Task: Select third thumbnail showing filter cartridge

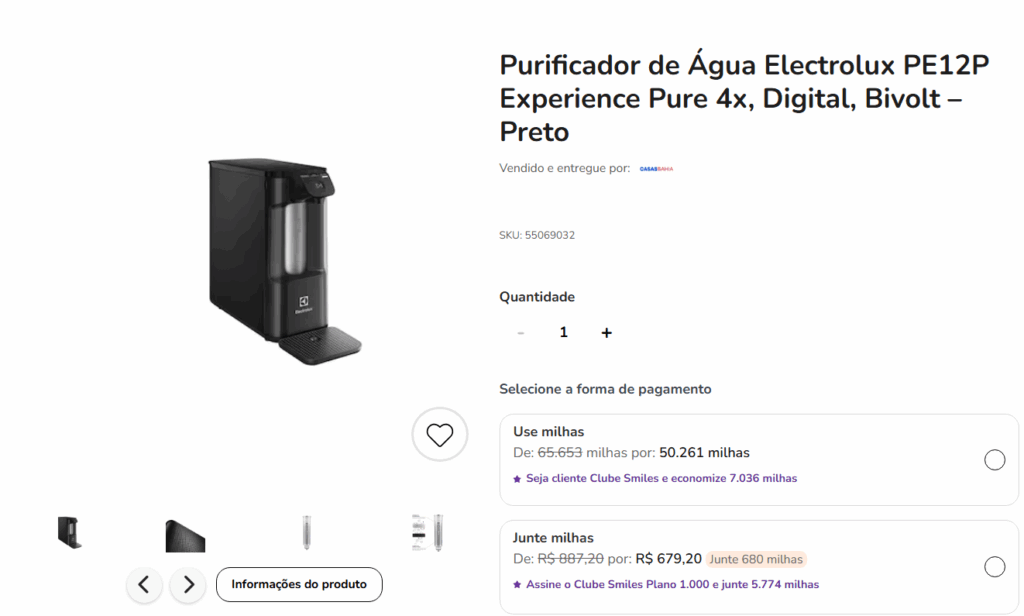Action: pos(306,532)
